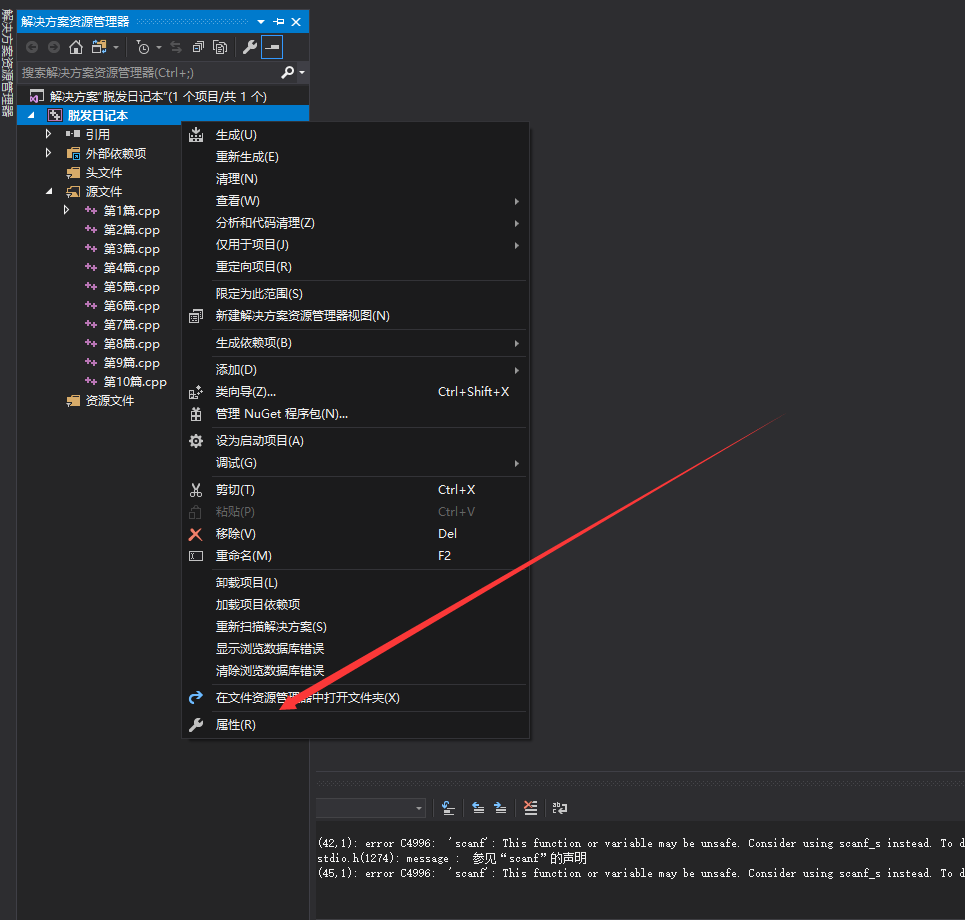Select the 头文件 folder

(x=103, y=172)
